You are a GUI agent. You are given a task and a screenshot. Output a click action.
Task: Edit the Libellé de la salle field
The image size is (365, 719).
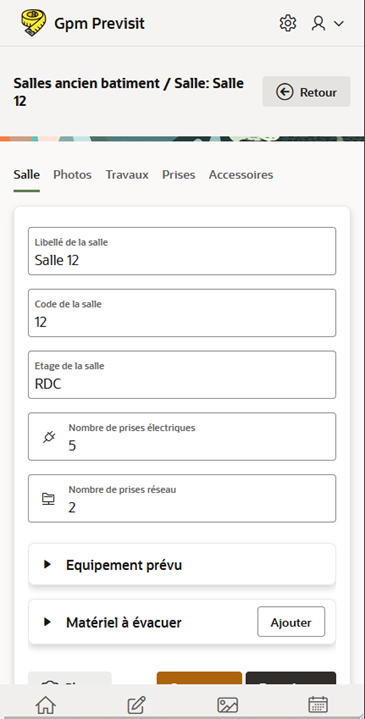coord(182,251)
